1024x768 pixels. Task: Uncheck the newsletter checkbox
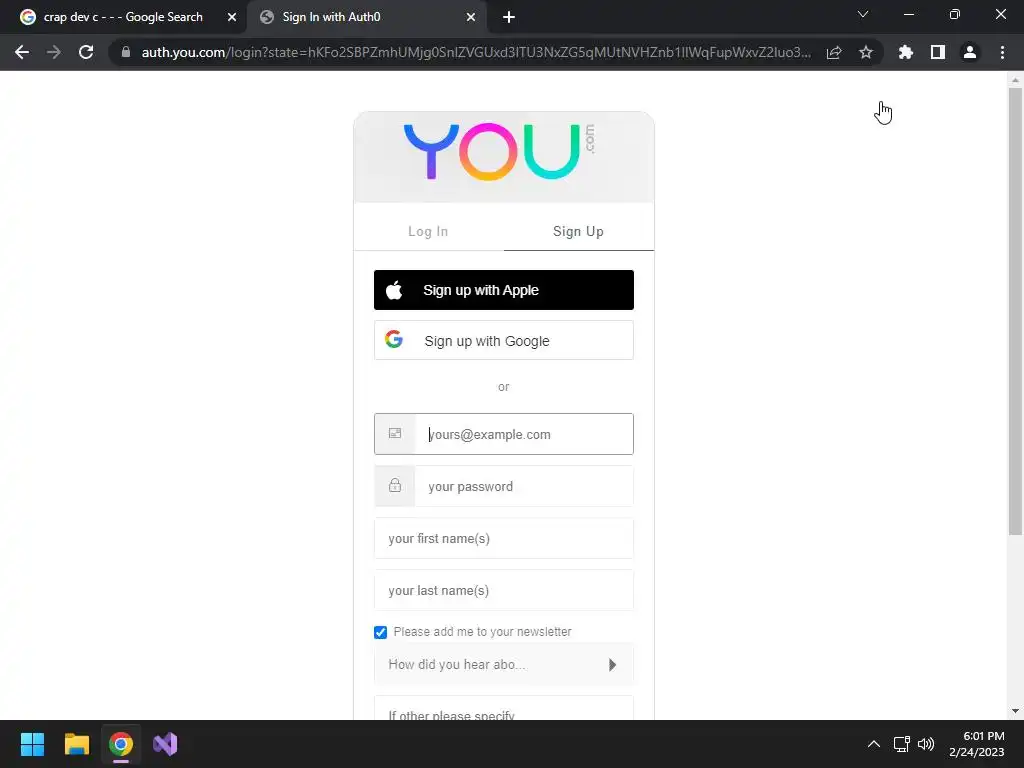(x=381, y=632)
